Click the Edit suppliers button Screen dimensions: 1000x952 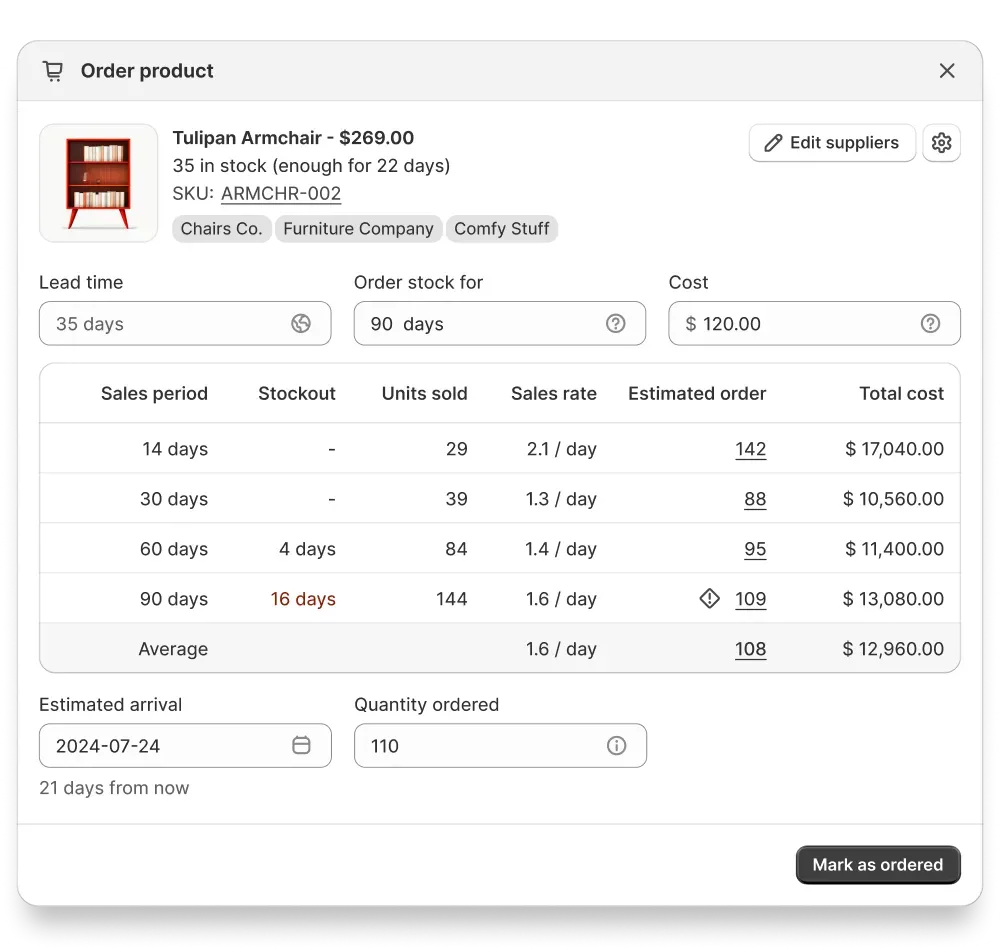pyautogui.click(x=832, y=143)
